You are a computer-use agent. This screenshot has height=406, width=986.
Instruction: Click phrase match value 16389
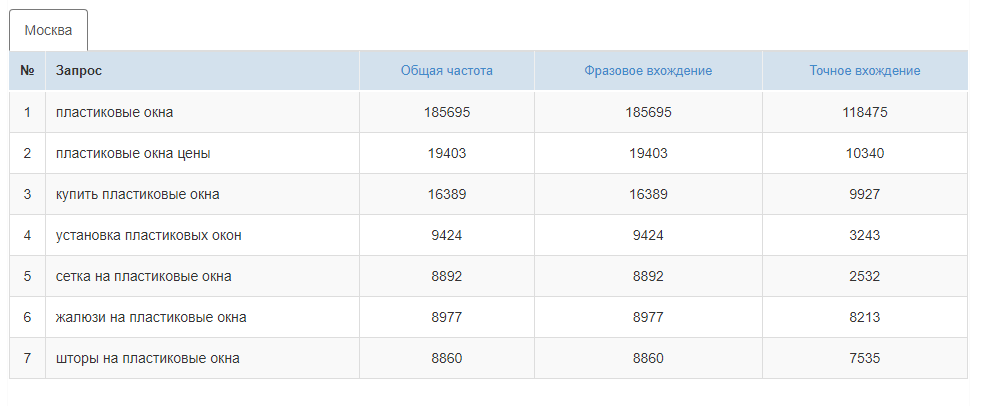click(648, 194)
